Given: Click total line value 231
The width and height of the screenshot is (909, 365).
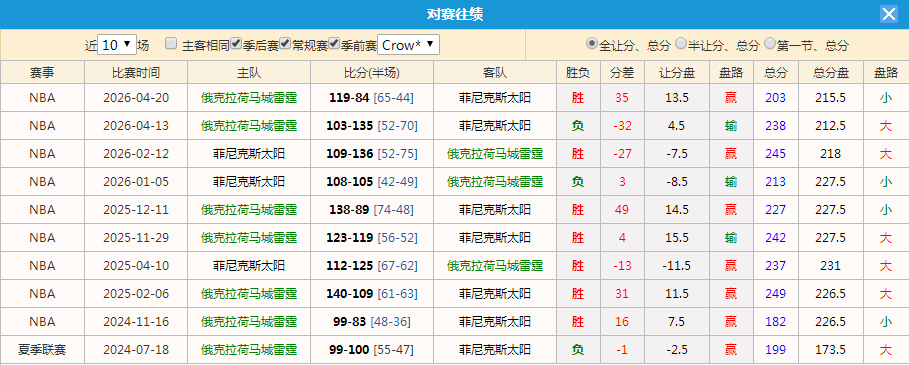Looking at the screenshot, I should 831,265.
